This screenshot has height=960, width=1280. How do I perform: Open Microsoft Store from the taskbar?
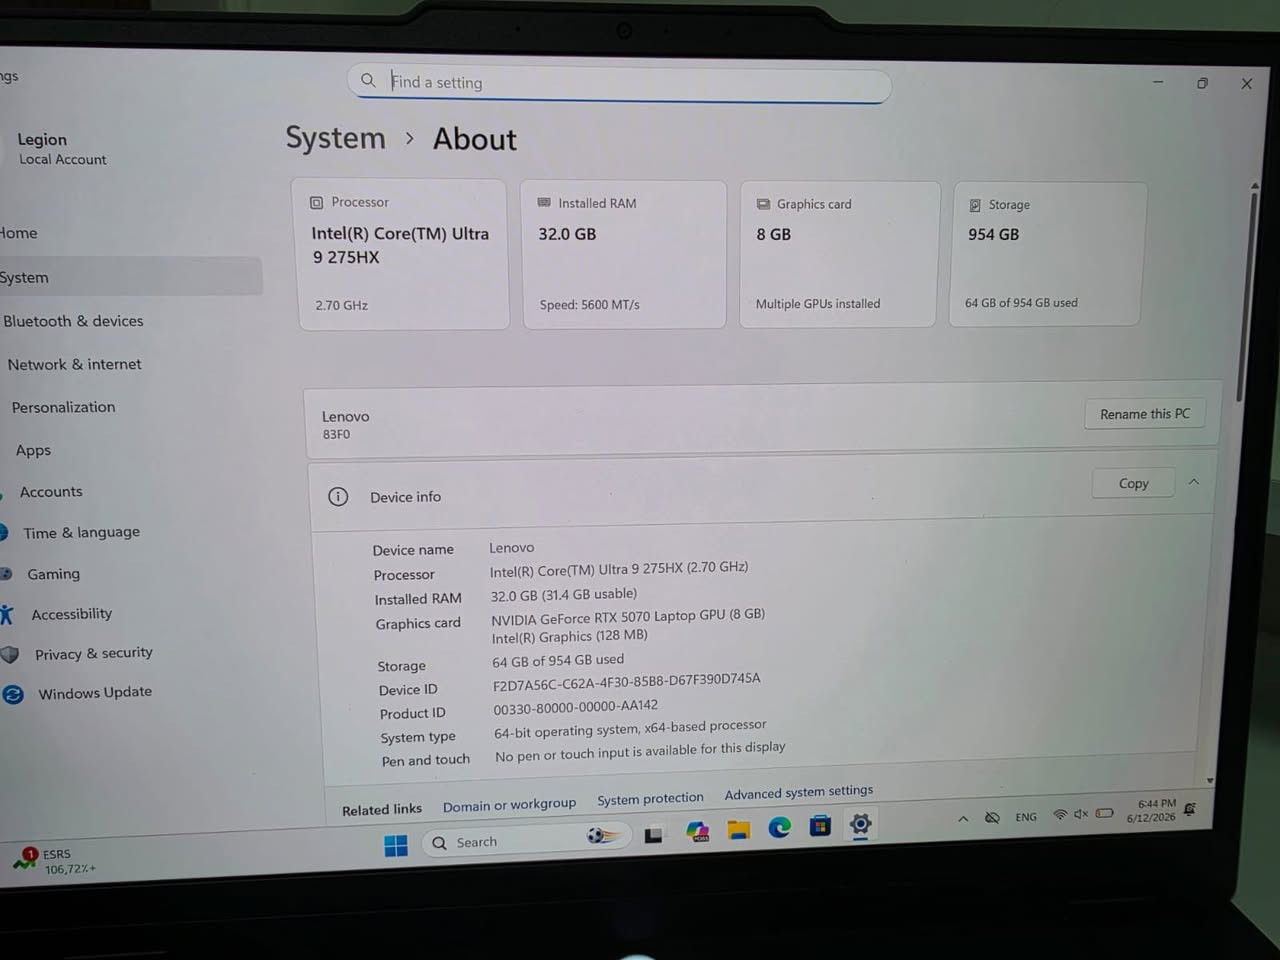click(x=820, y=825)
